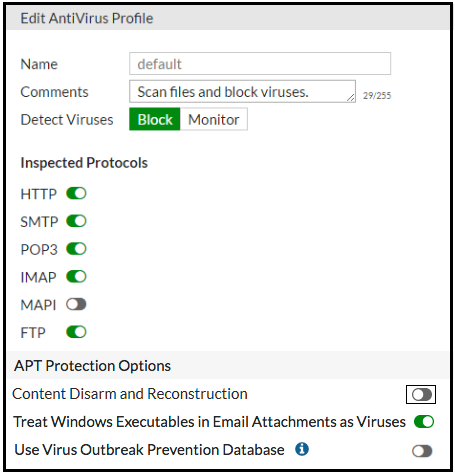
Task: Enable Use Virus Outbreak Prevention Database
Action: (x=422, y=451)
